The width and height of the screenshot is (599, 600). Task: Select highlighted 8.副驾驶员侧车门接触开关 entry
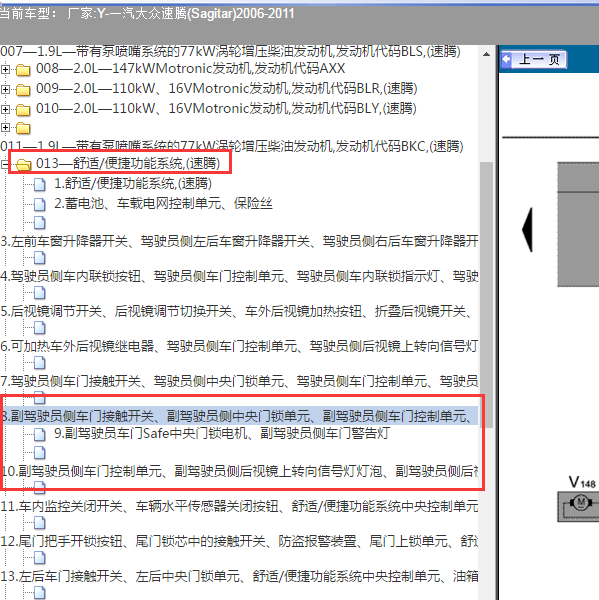(x=239, y=416)
